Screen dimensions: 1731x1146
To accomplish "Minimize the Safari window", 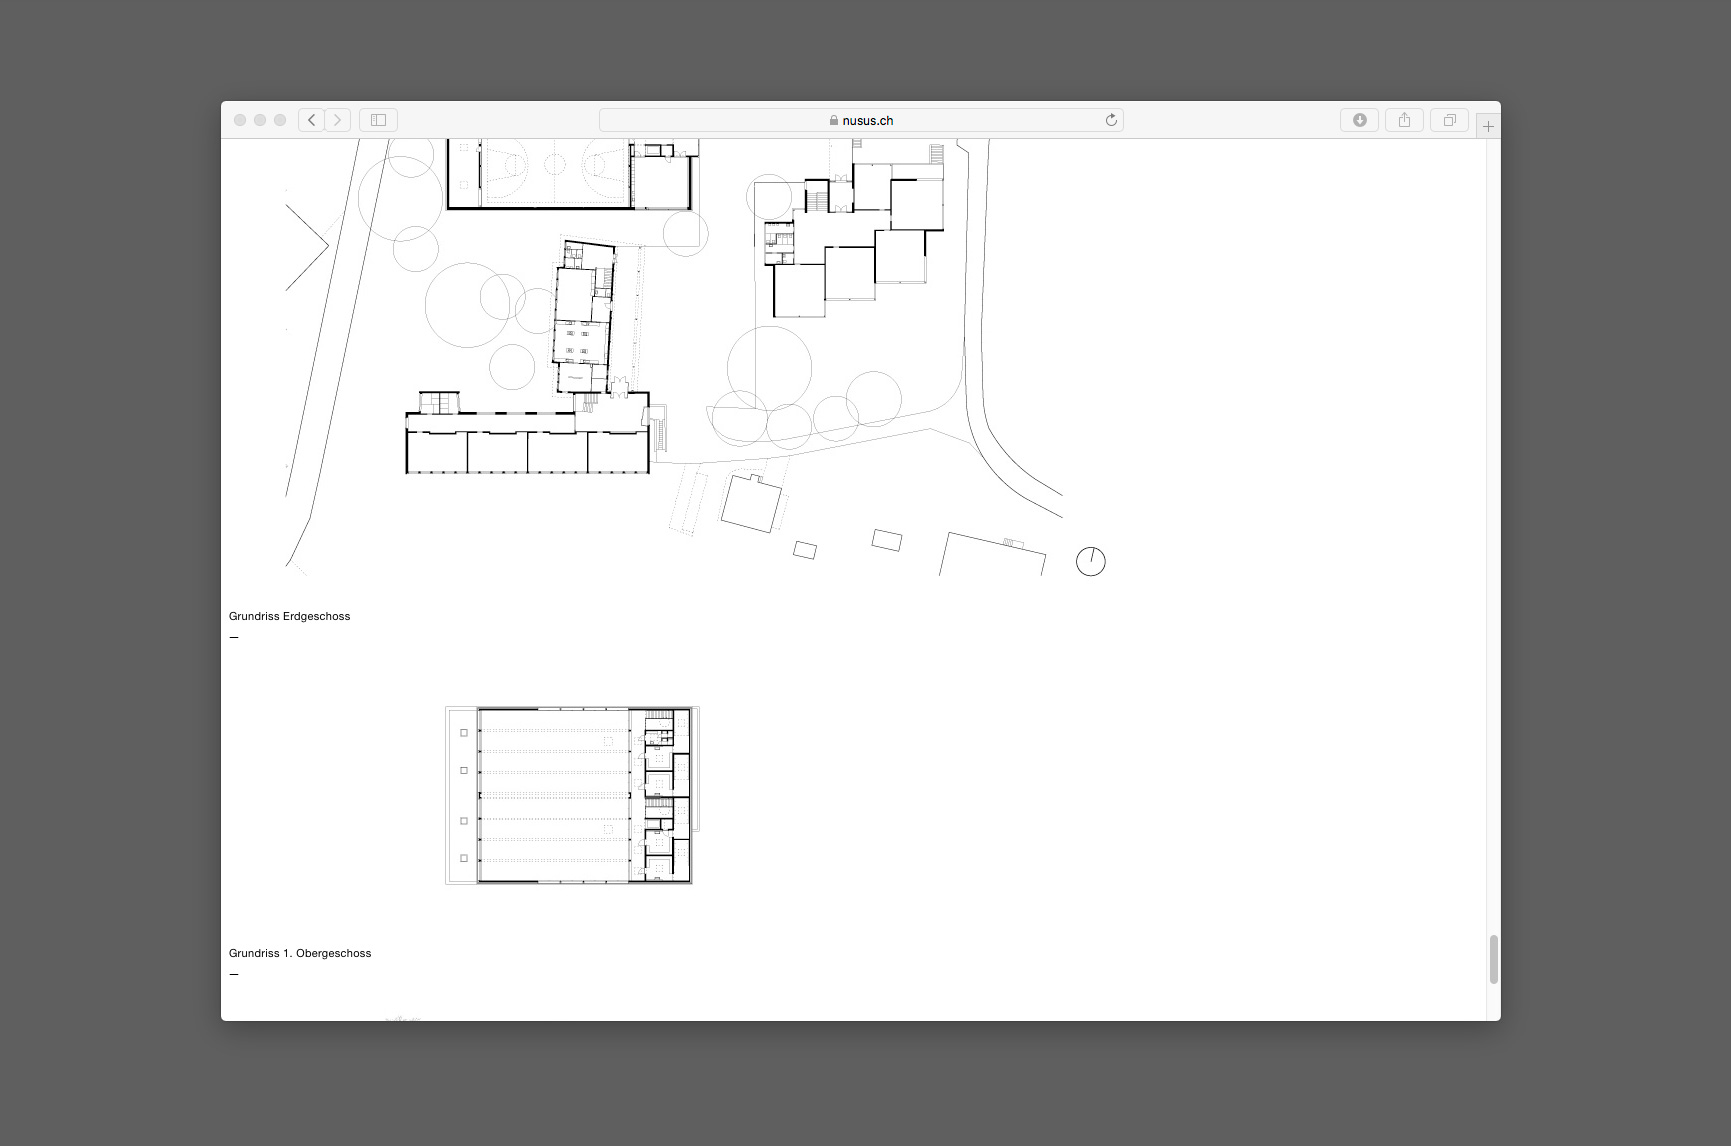I will [260, 120].
